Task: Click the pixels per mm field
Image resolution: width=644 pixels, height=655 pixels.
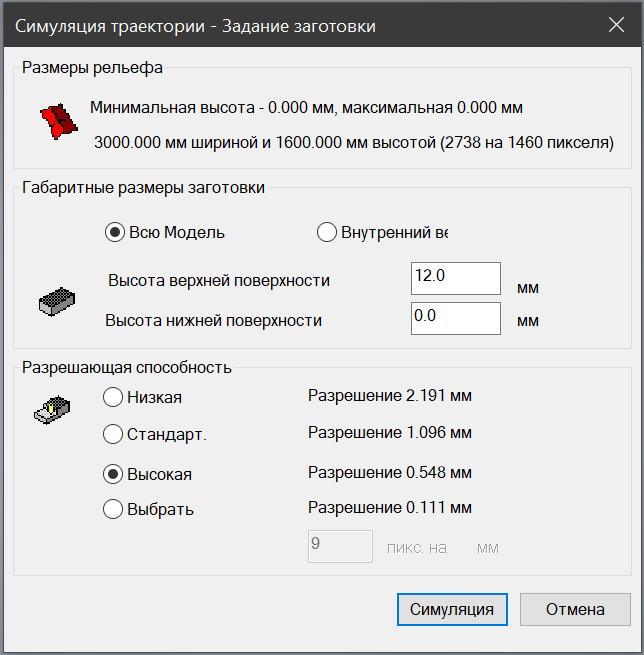Action: (x=340, y=546)
